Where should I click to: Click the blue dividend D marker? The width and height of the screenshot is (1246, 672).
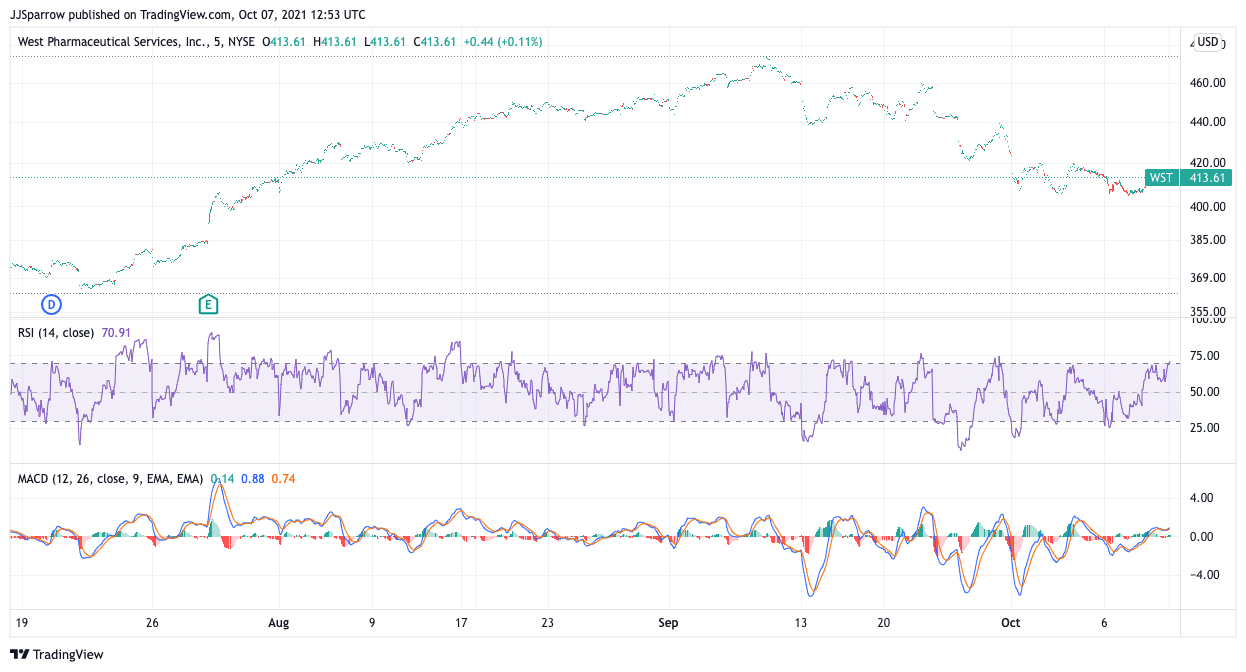51,304
